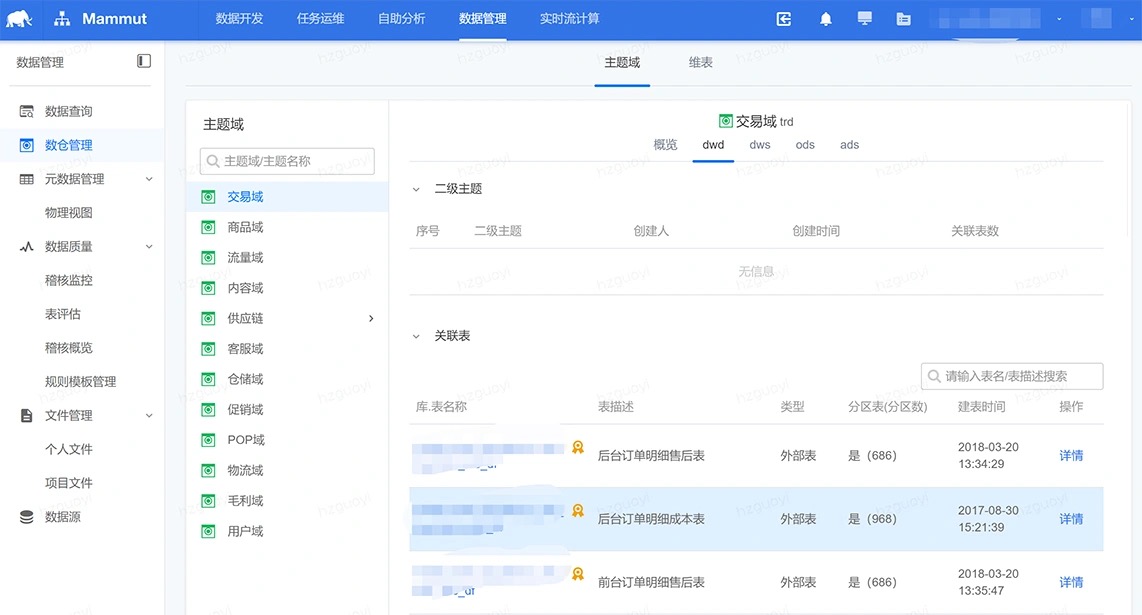
Task: Select 商品域 in subject domain list
Action: [245, 228]
